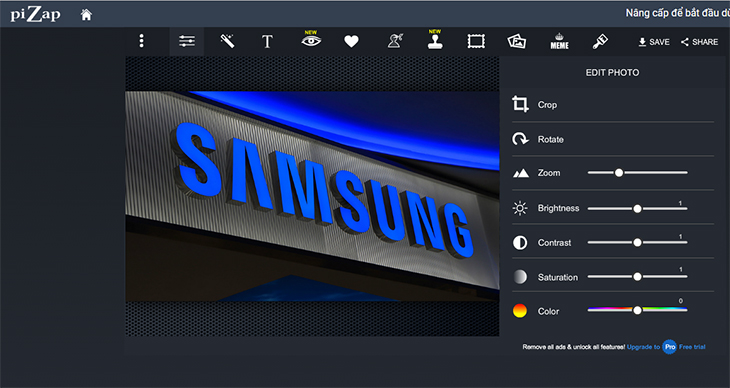
Task: Open the magic wand effects tool
Action: click(x=227, y=41)
